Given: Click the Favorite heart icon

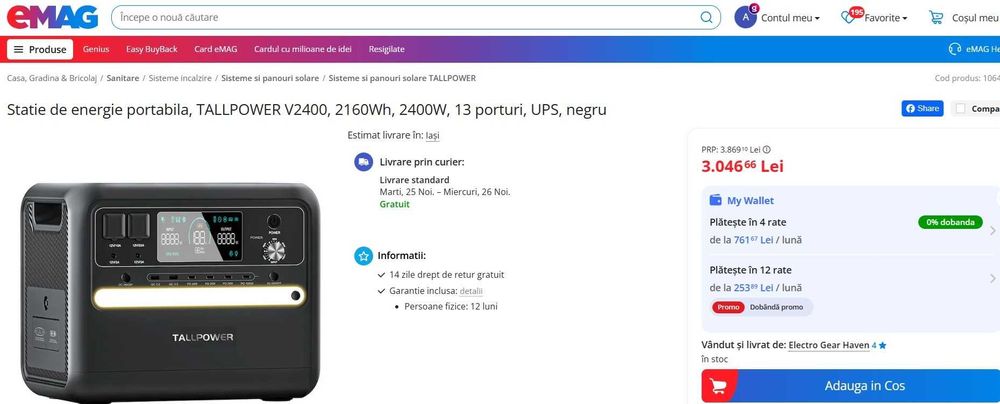Looking at the screenshot, I should (x=850, y=18).
